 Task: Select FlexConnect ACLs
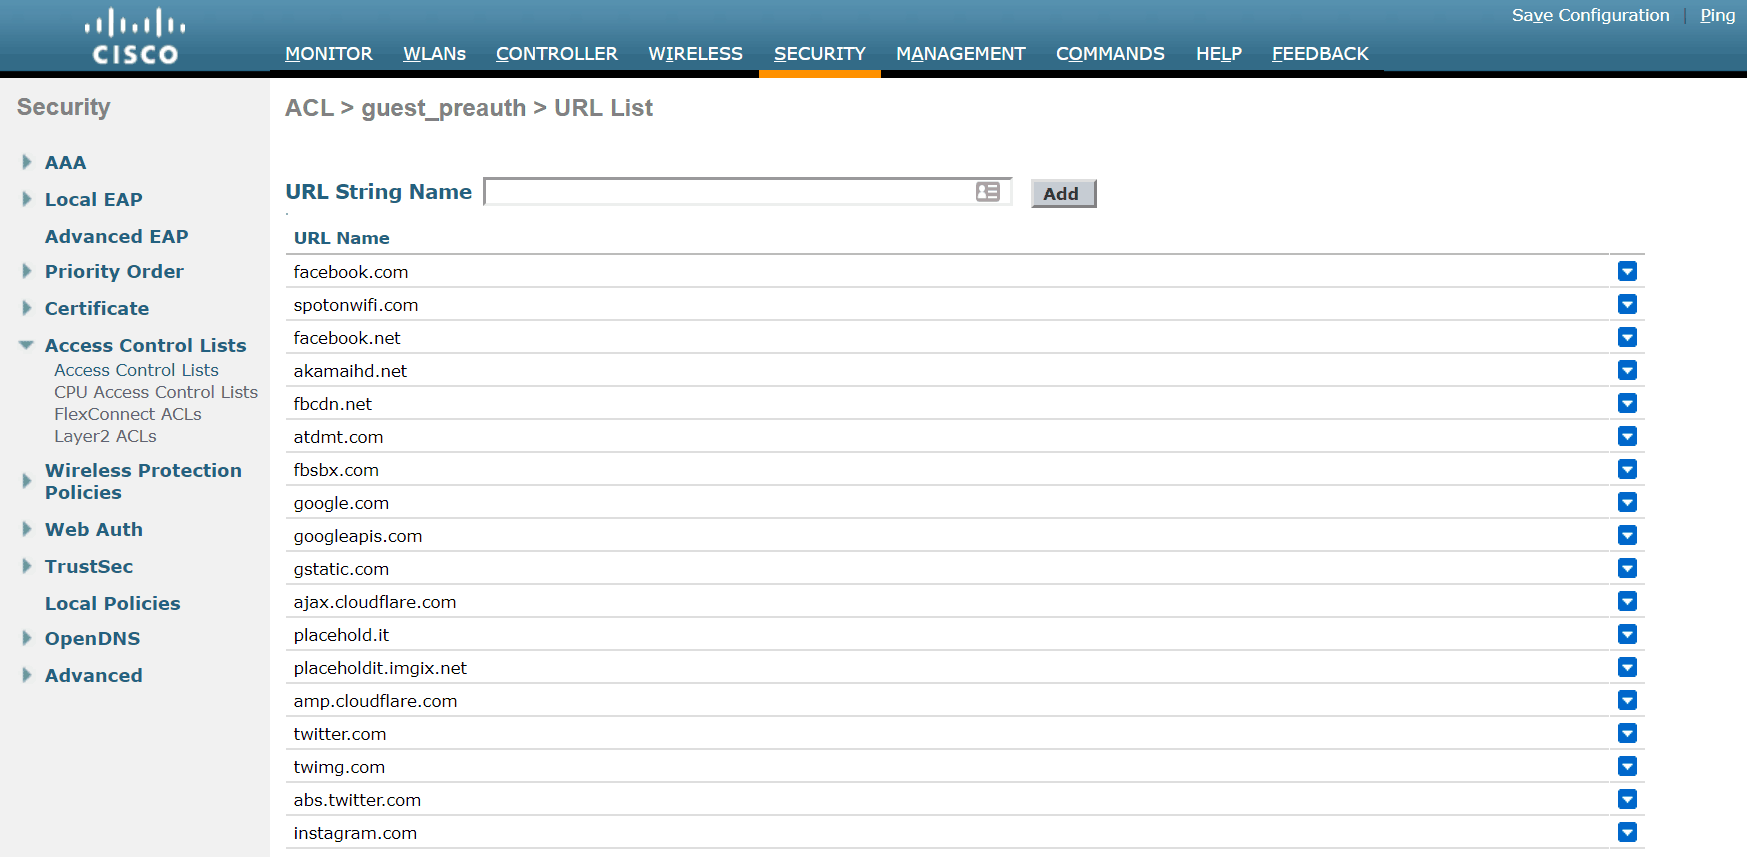pyautogui.click(x=128, y=414)
